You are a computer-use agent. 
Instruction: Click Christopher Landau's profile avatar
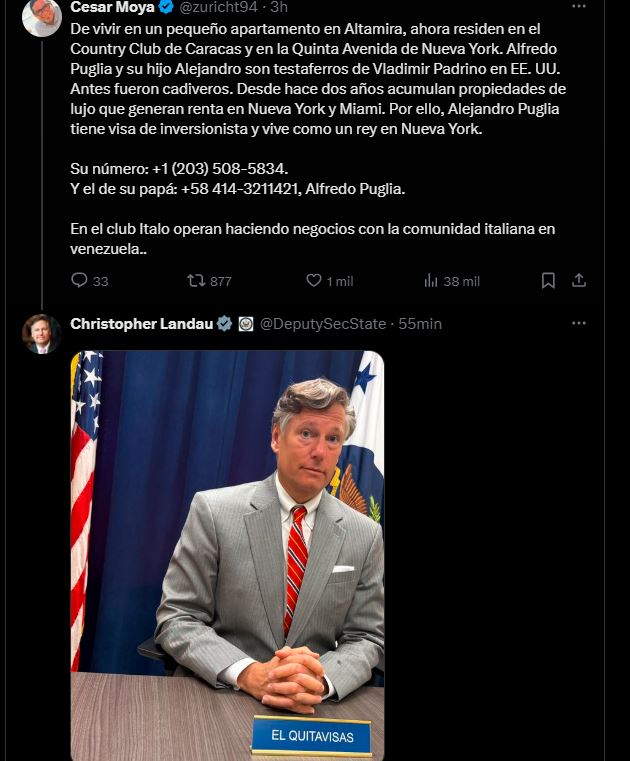point(42,334)
